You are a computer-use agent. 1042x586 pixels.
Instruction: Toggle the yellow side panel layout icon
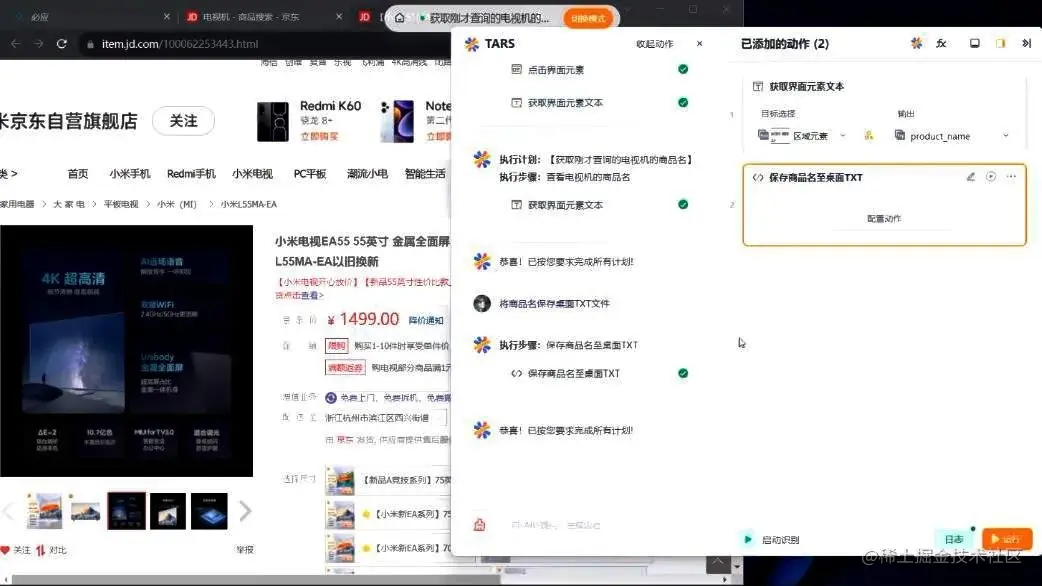[1000, 43]
